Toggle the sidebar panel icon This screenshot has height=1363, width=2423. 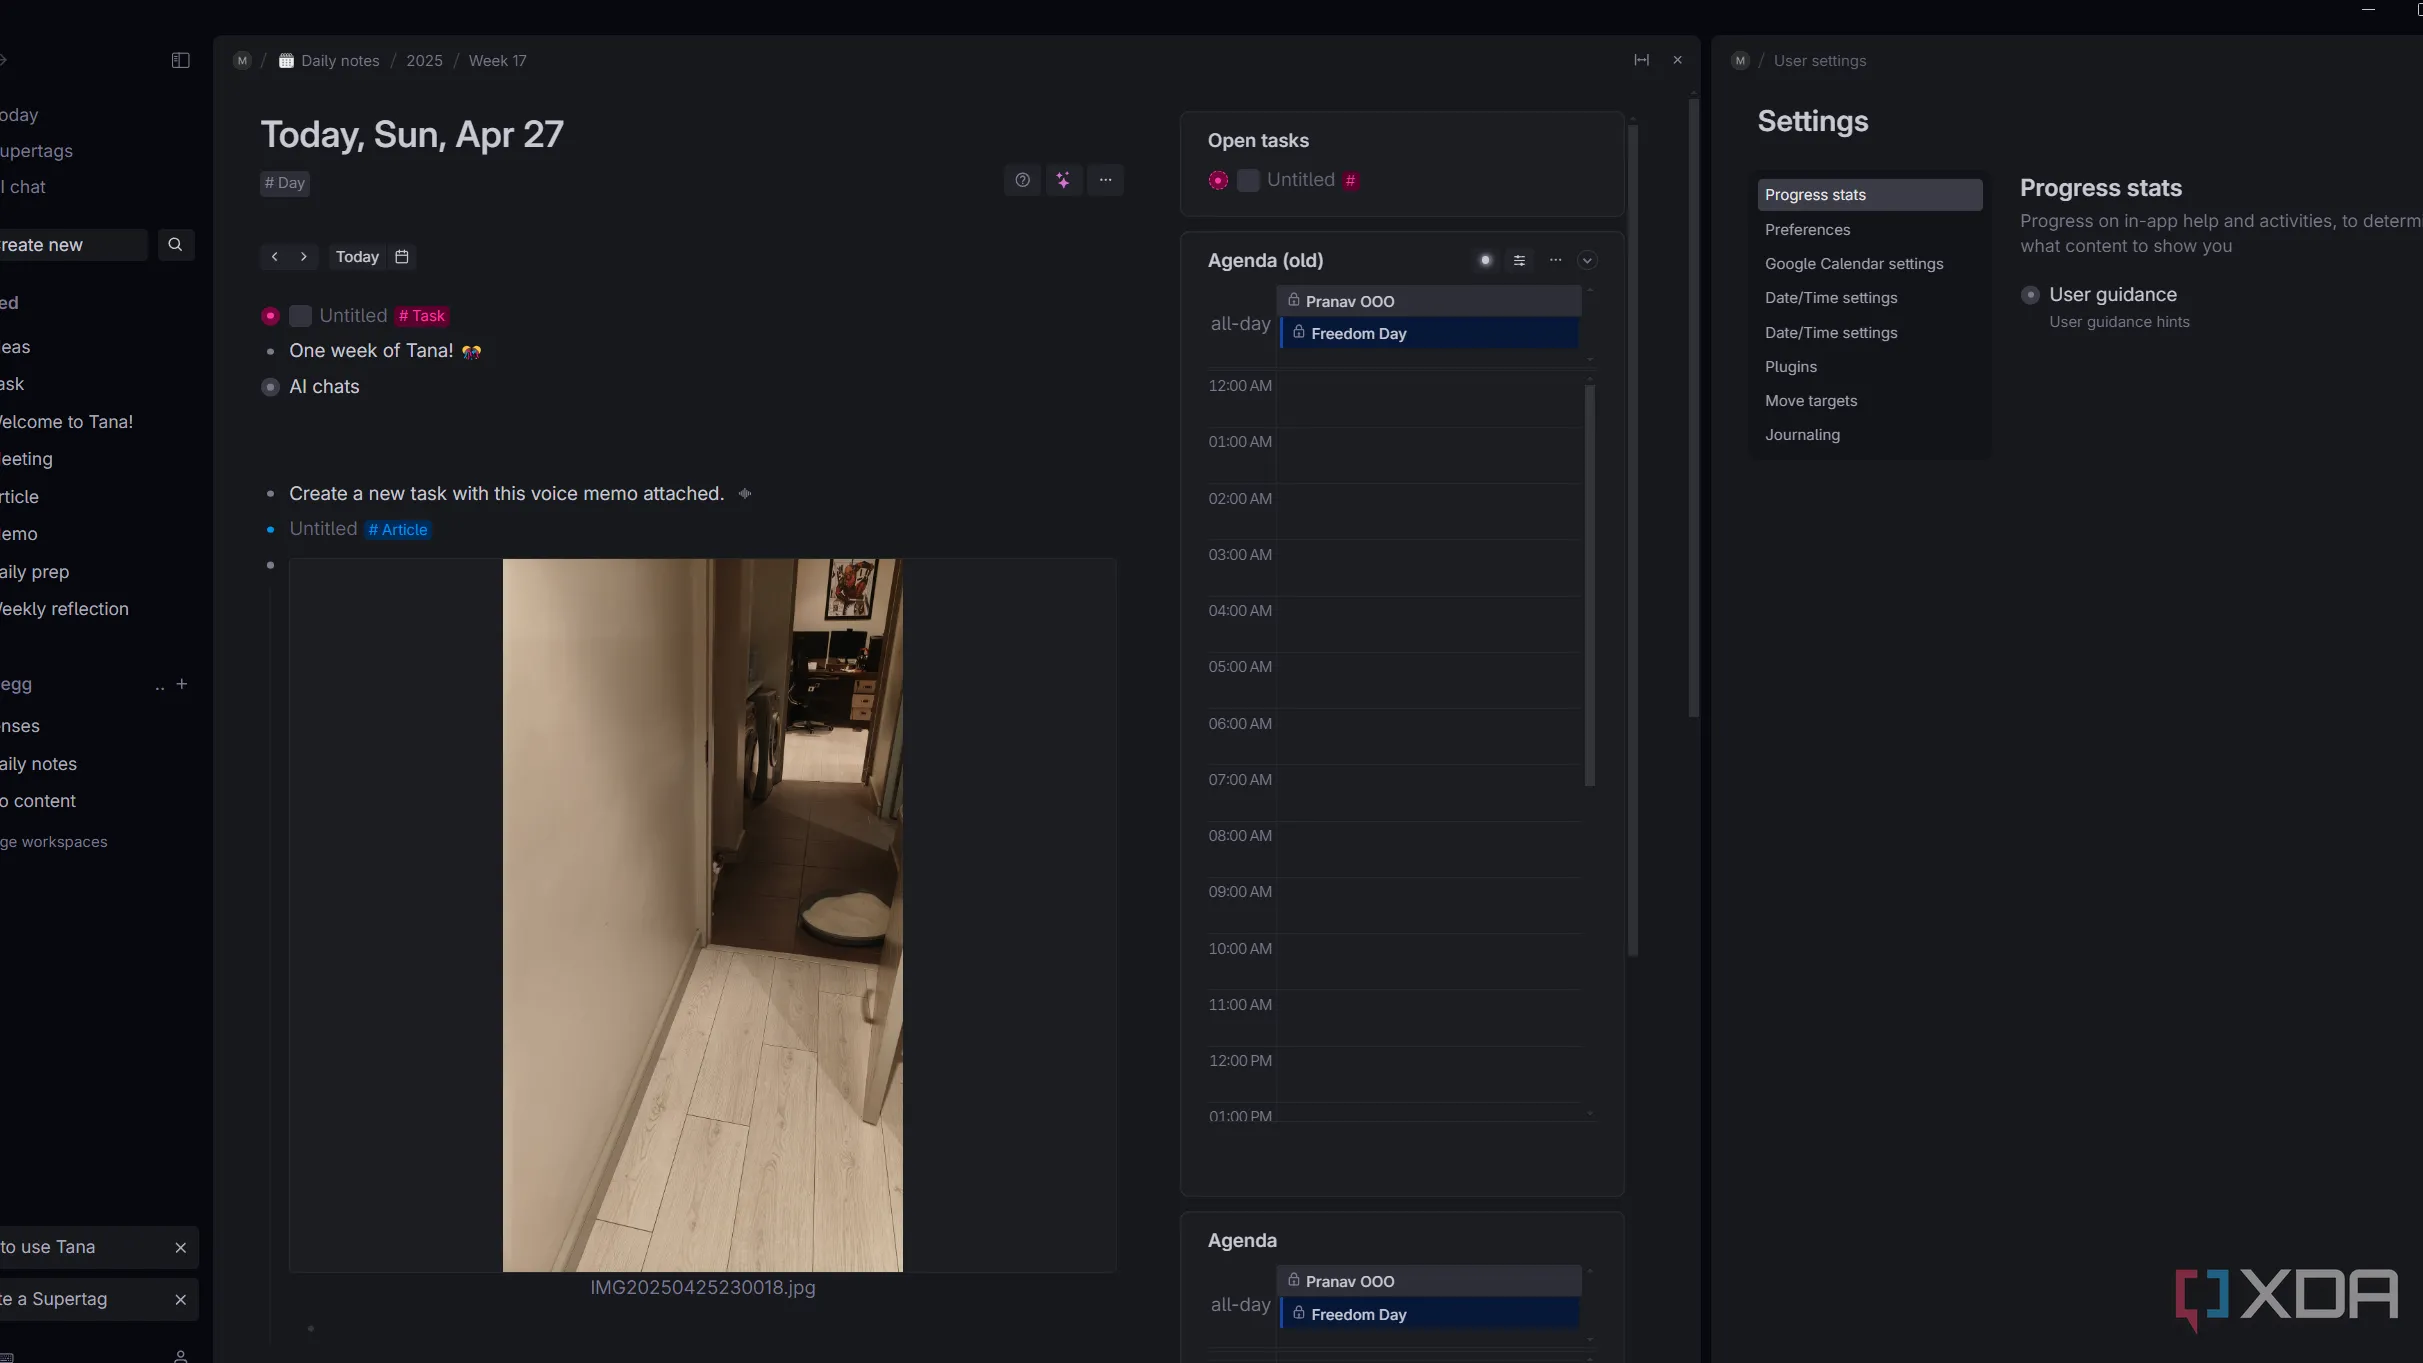(180, 60)
